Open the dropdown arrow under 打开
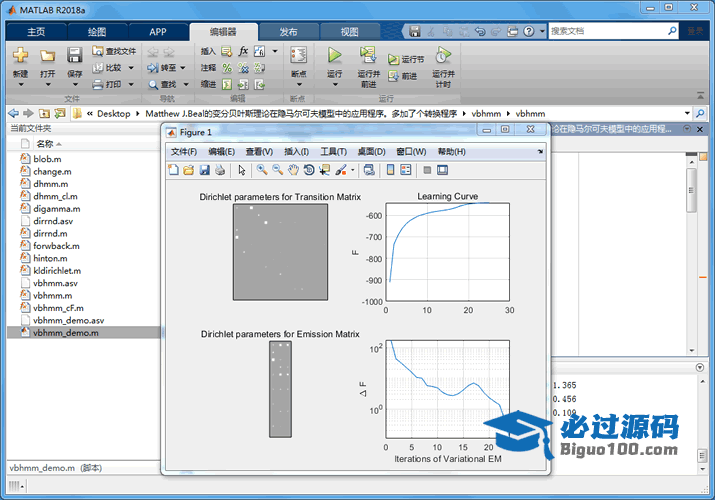This screenshot has height=500, width=715. 48,85
